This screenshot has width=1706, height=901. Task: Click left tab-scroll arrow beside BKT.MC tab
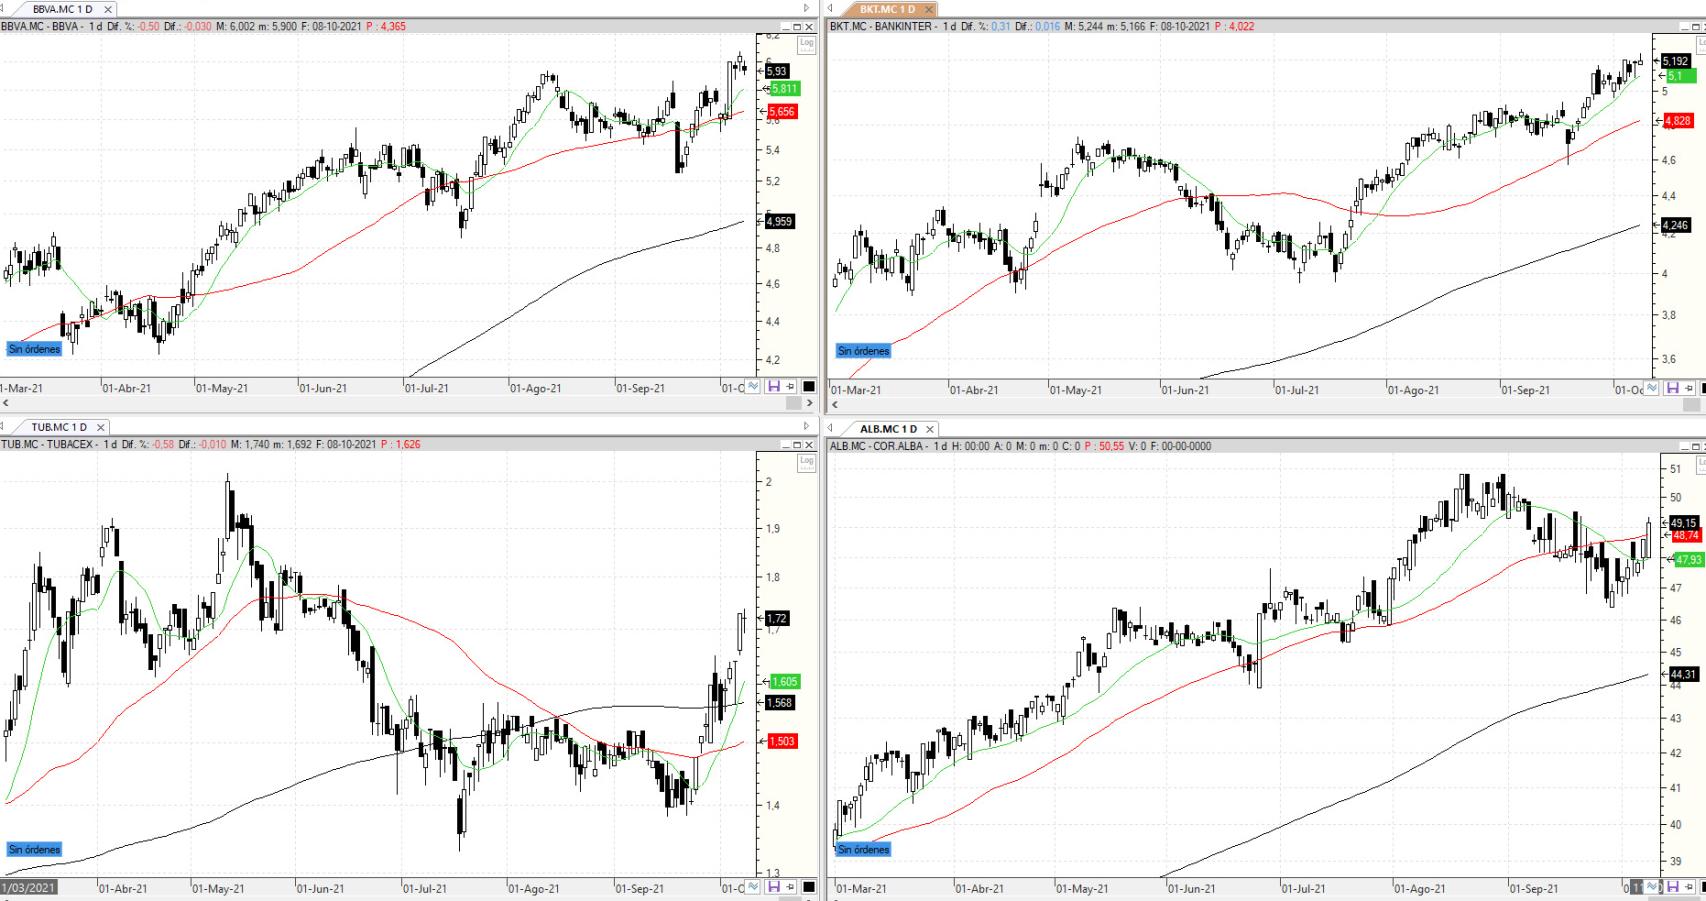(830, 9)
